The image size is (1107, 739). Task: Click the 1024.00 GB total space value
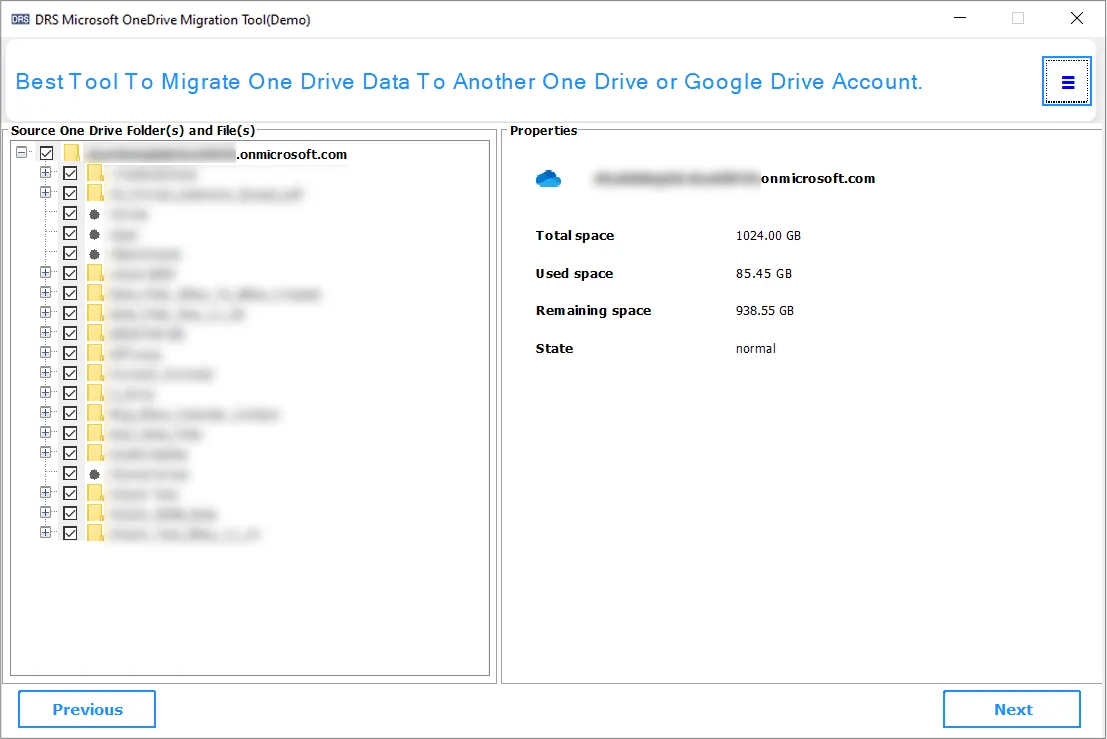(768, 236)
